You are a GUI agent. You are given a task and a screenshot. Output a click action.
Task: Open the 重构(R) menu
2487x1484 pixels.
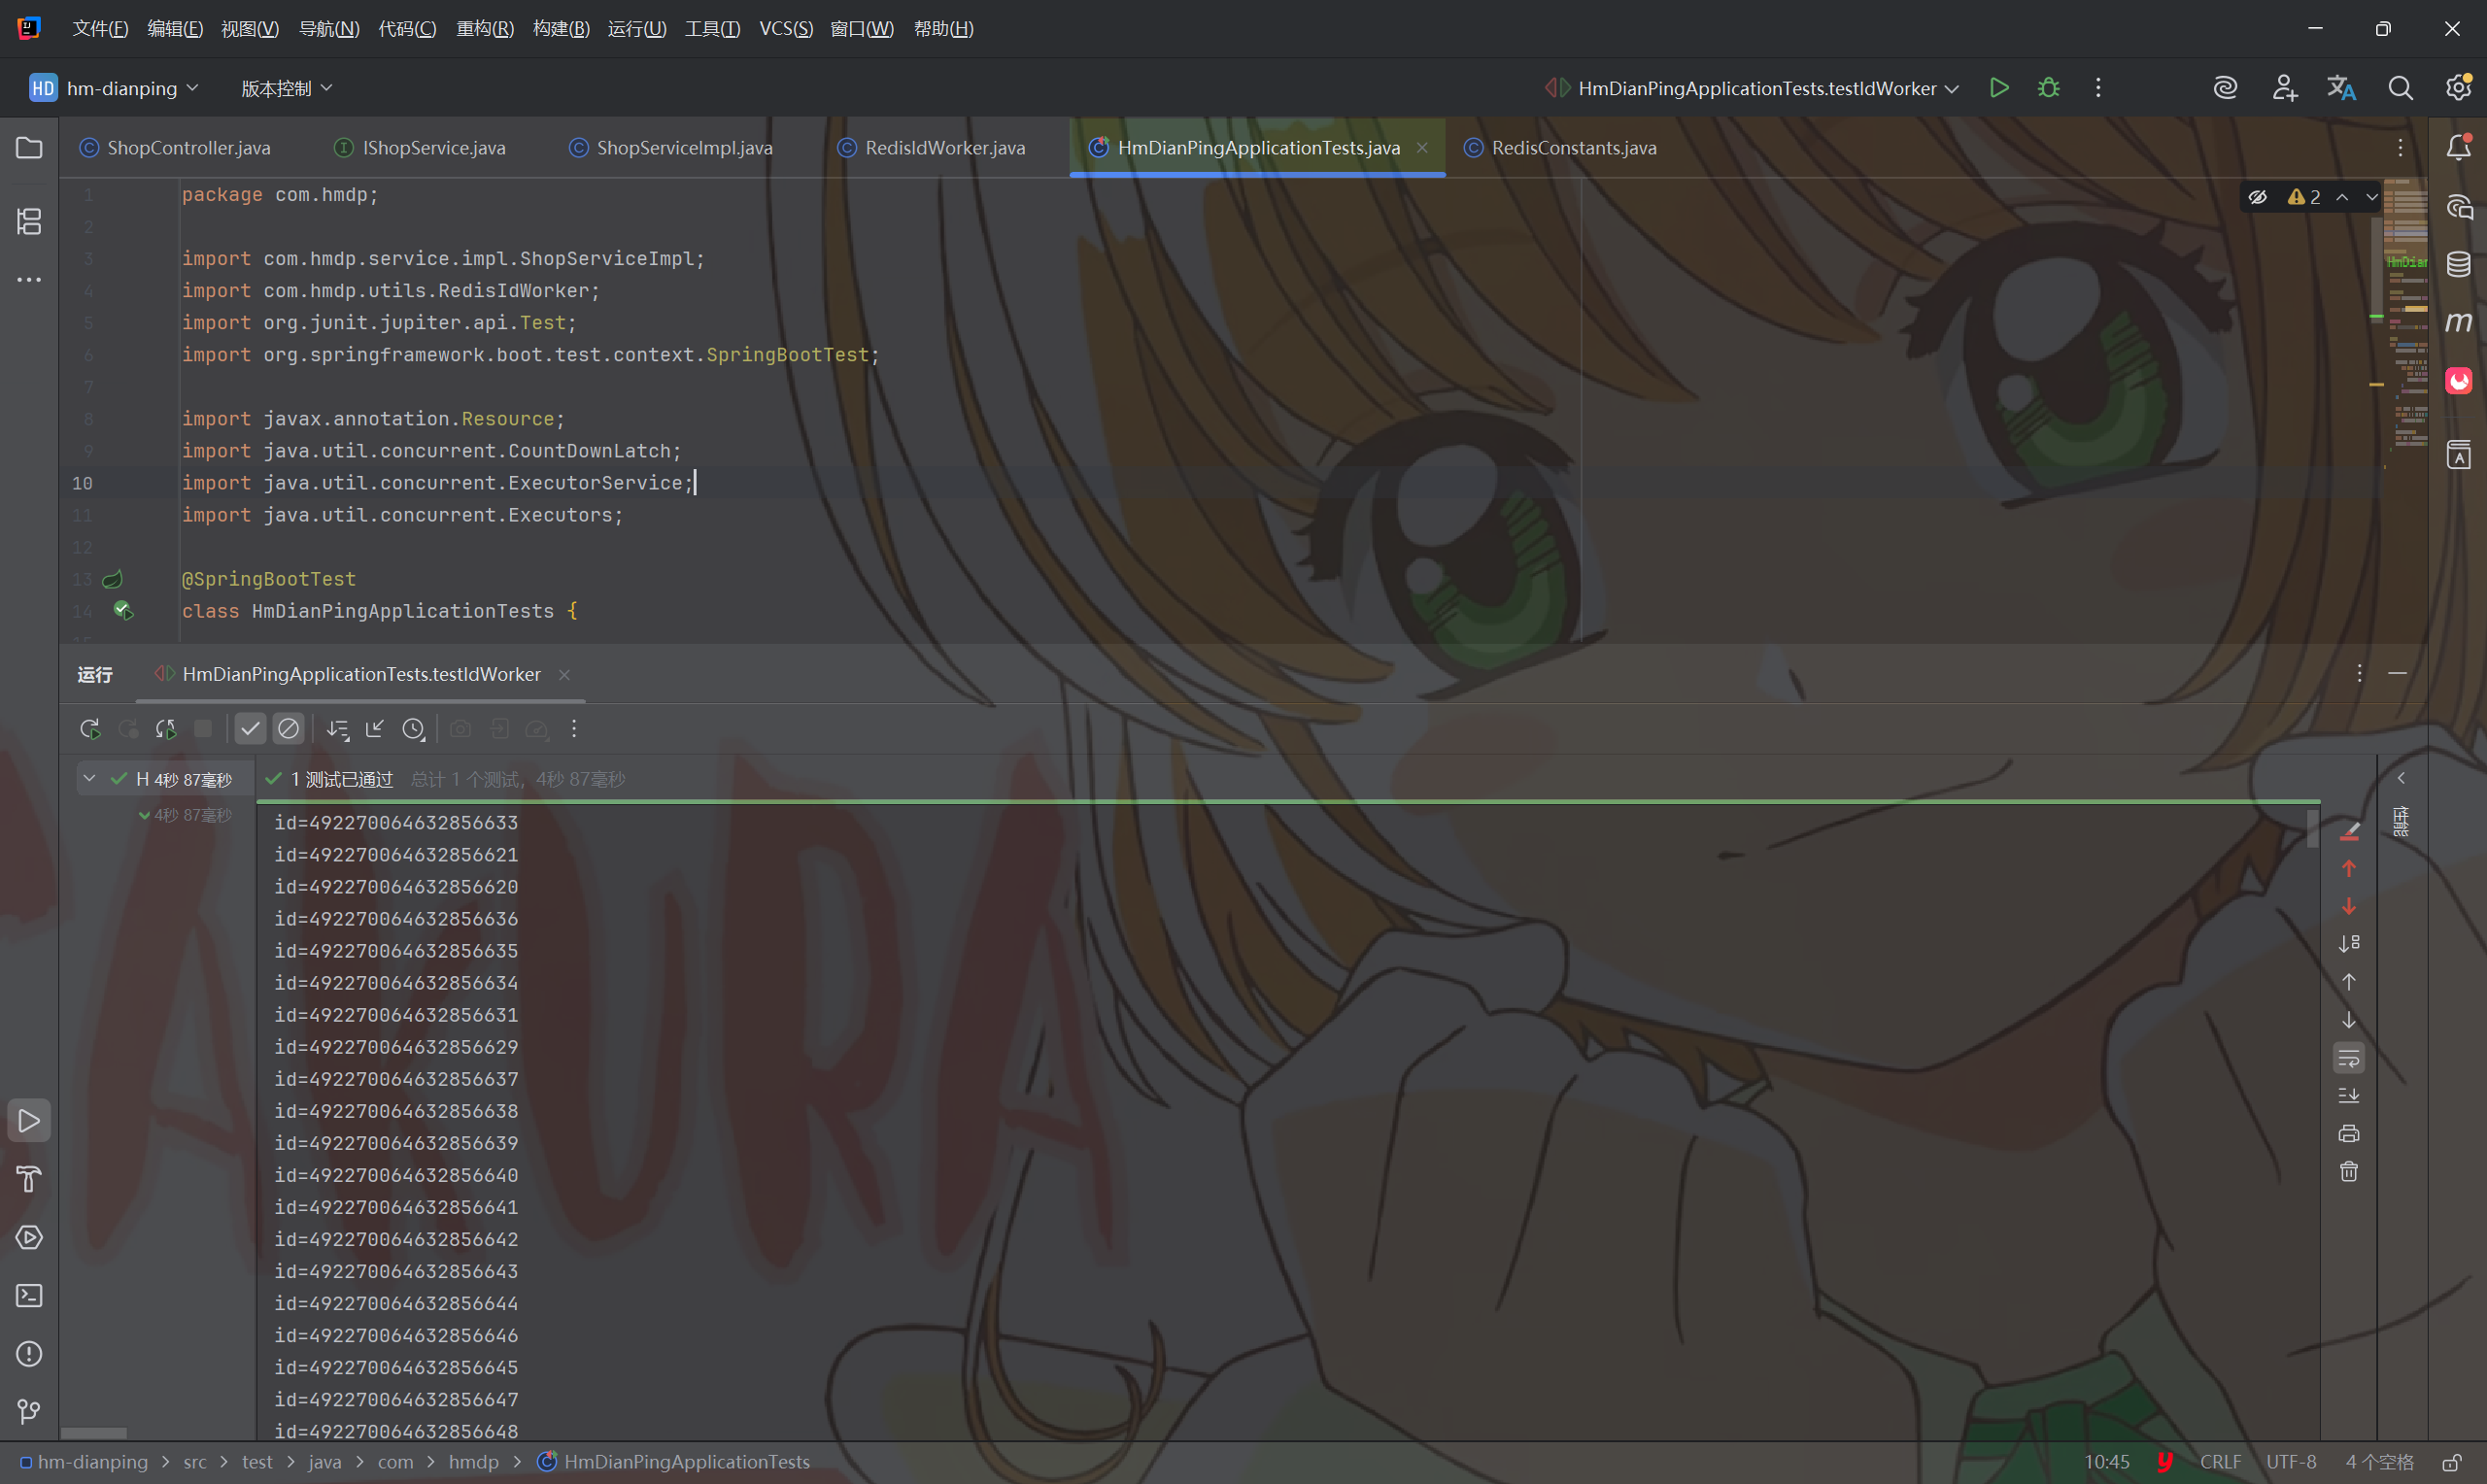point(484,28)
